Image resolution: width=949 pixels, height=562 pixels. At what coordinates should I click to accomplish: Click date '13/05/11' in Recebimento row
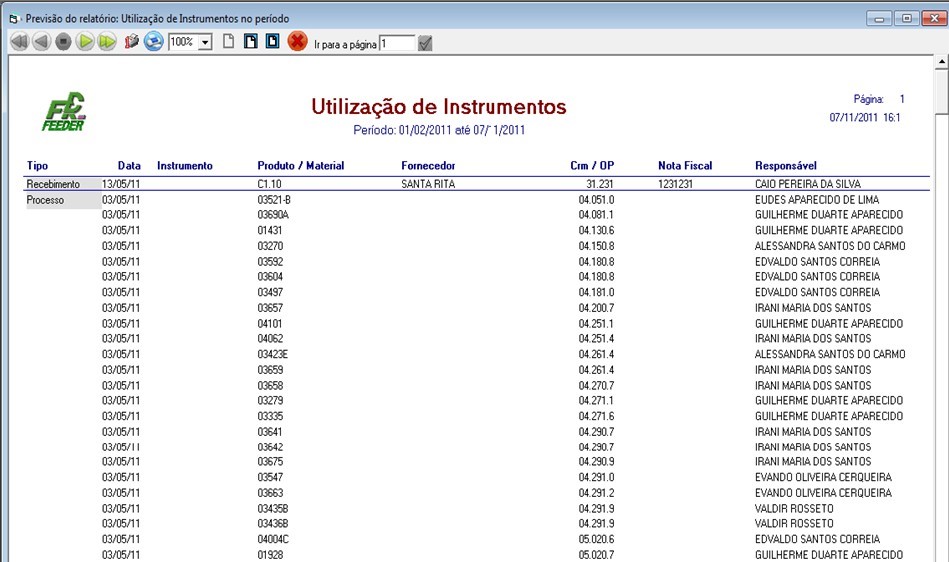click(x=121, y=184)
